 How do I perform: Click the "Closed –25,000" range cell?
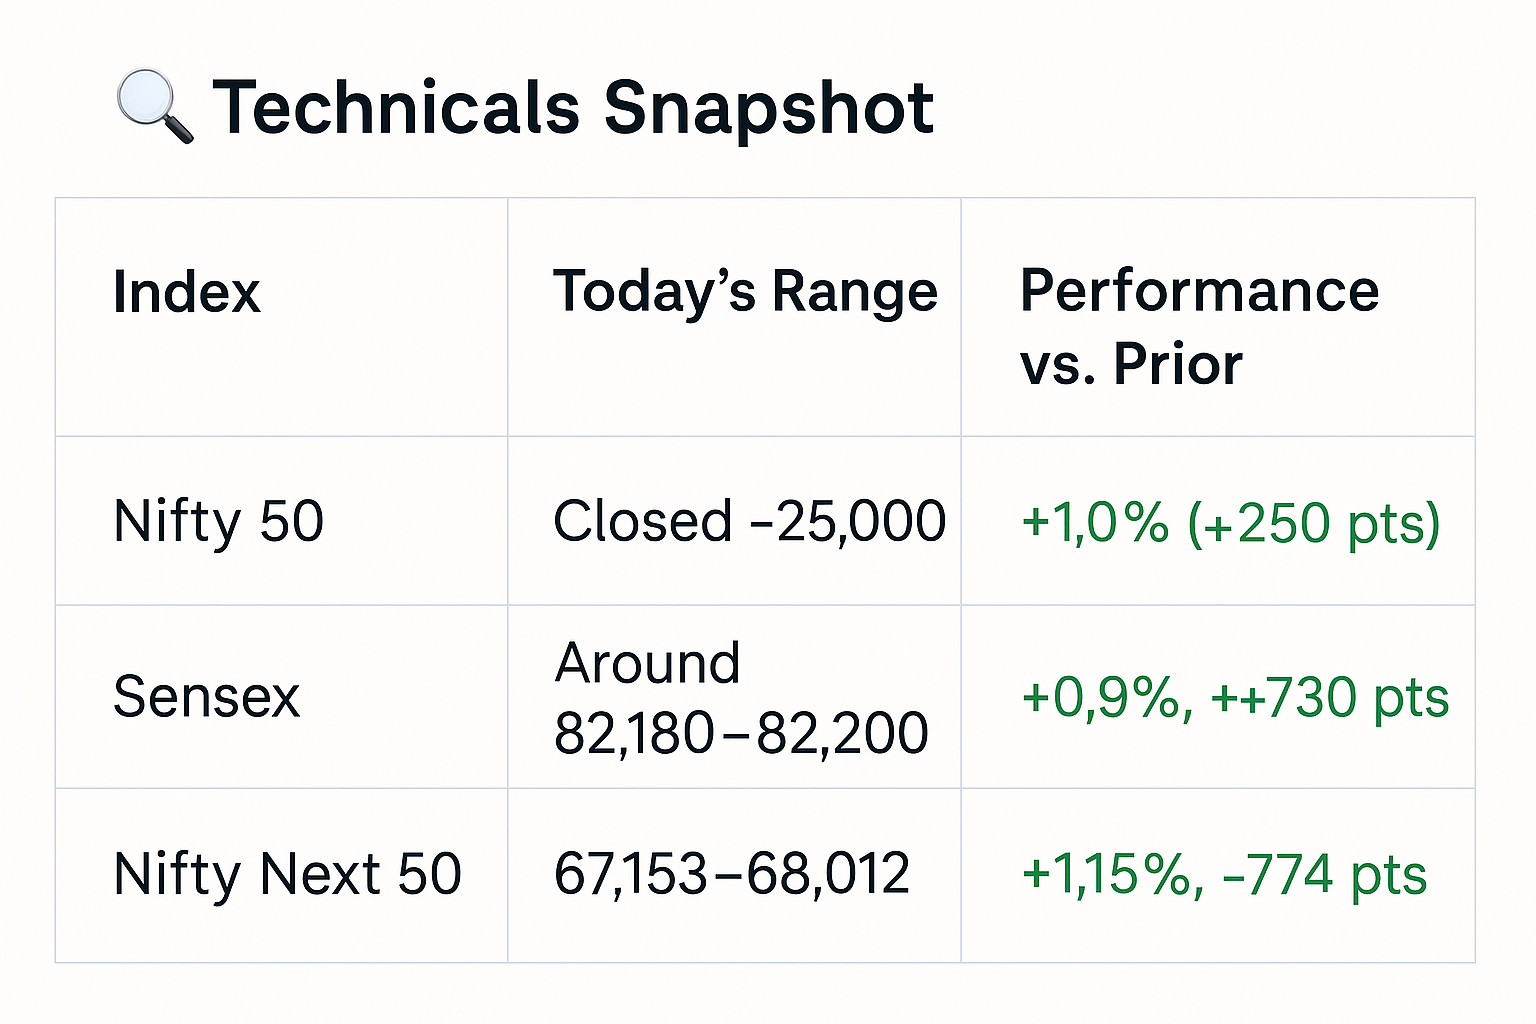pyautogui.click(x=749, y=521)
